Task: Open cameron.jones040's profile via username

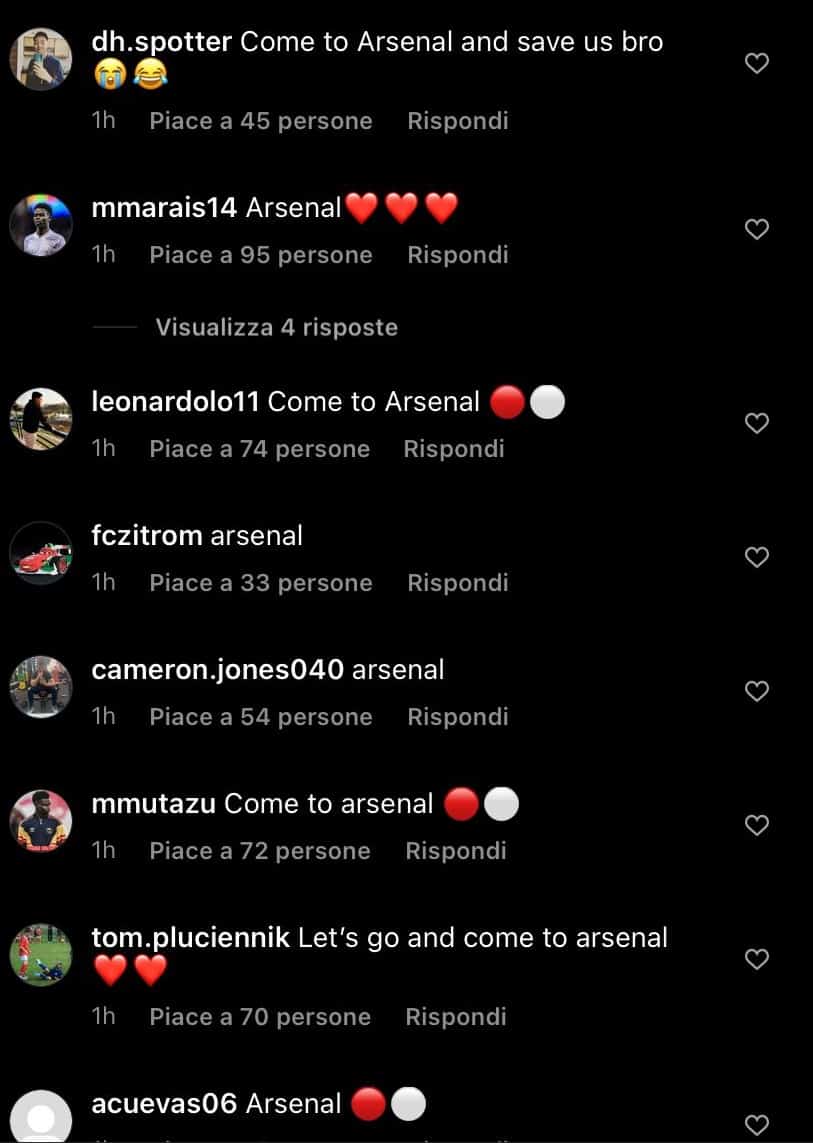Action: pos(218,670)
